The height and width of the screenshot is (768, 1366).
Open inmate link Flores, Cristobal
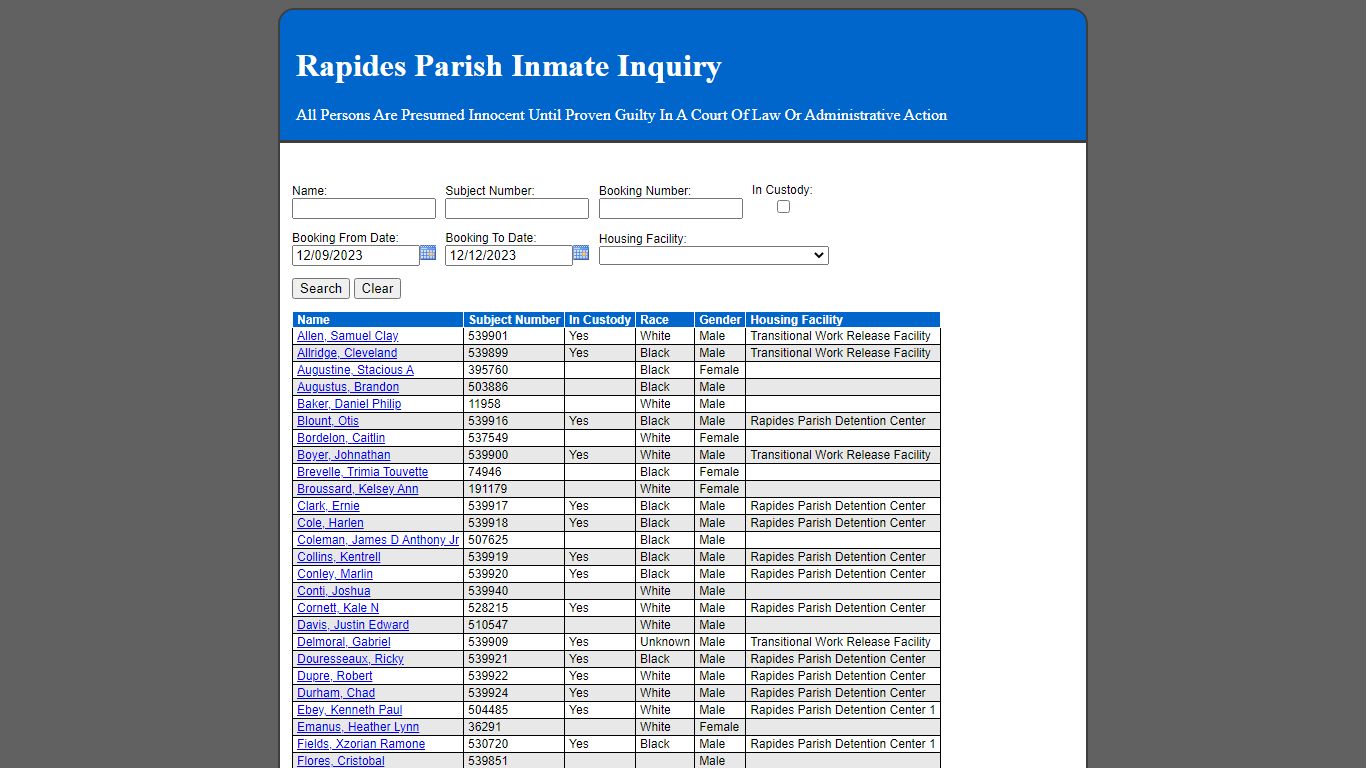[x=341, y=761]
